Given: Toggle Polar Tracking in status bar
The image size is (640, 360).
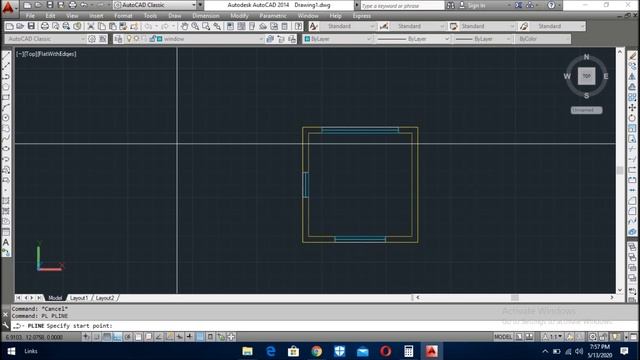Looking at the screenshot, I should 127,337.
